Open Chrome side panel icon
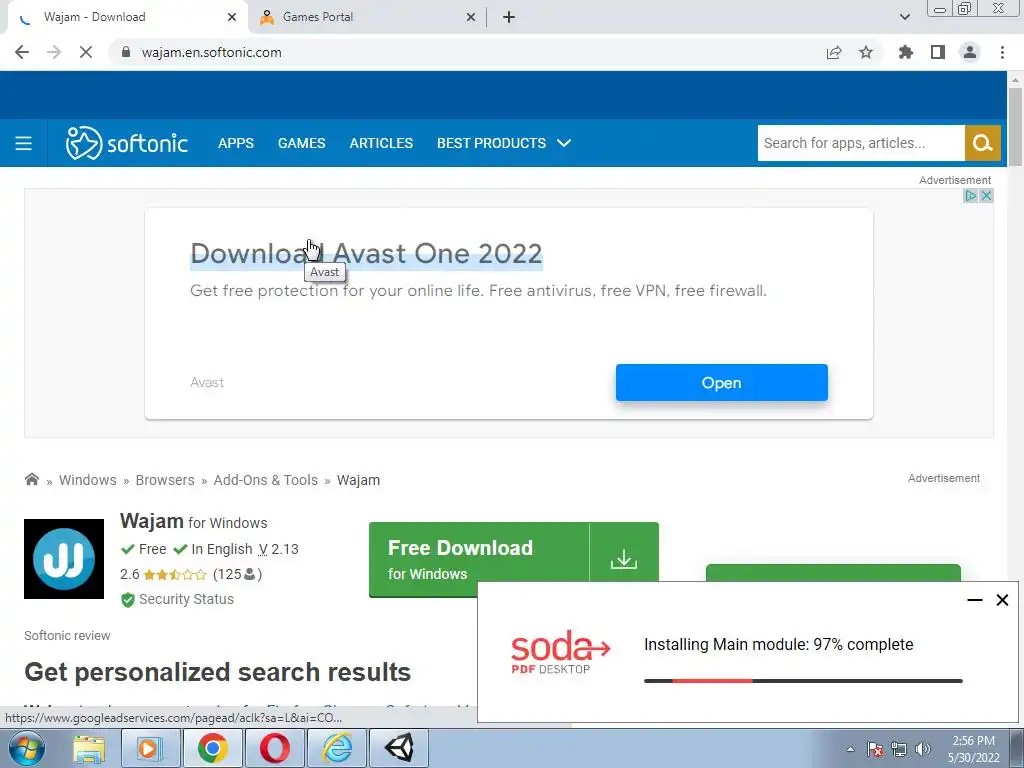Image resolution: width=1024 pixels, height=768 pixels. tap(938, 52)
